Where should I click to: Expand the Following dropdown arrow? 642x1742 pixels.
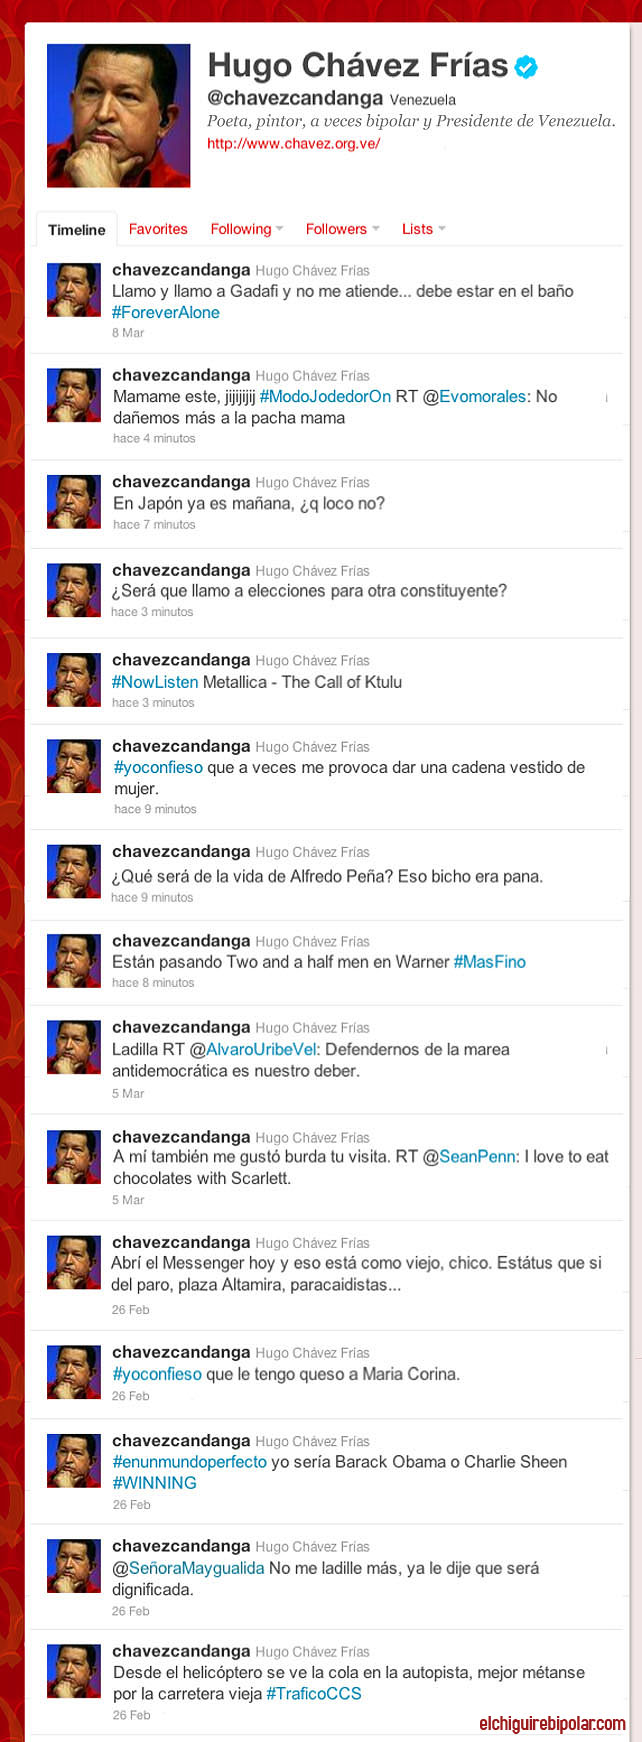point(280,229)
